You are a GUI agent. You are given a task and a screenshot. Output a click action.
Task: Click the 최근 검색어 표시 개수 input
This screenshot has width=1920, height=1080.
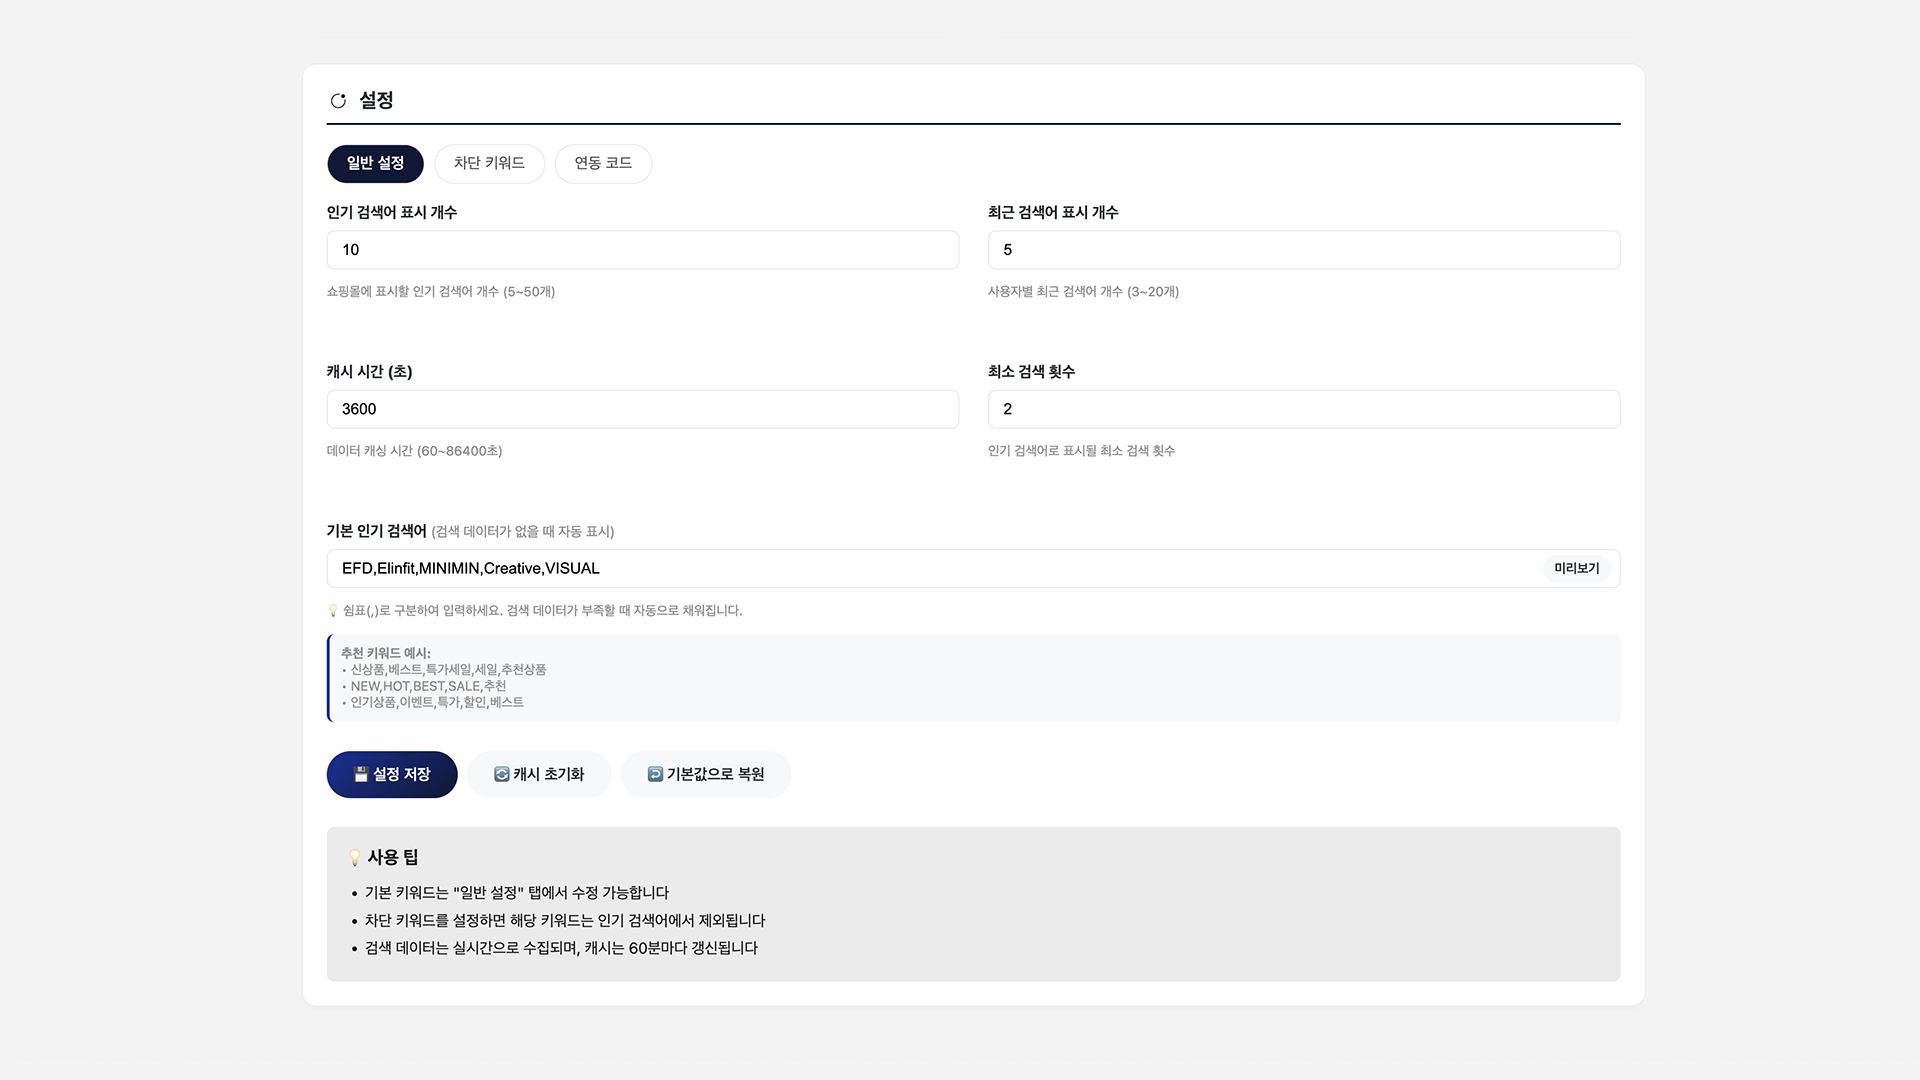point(1303,250)
